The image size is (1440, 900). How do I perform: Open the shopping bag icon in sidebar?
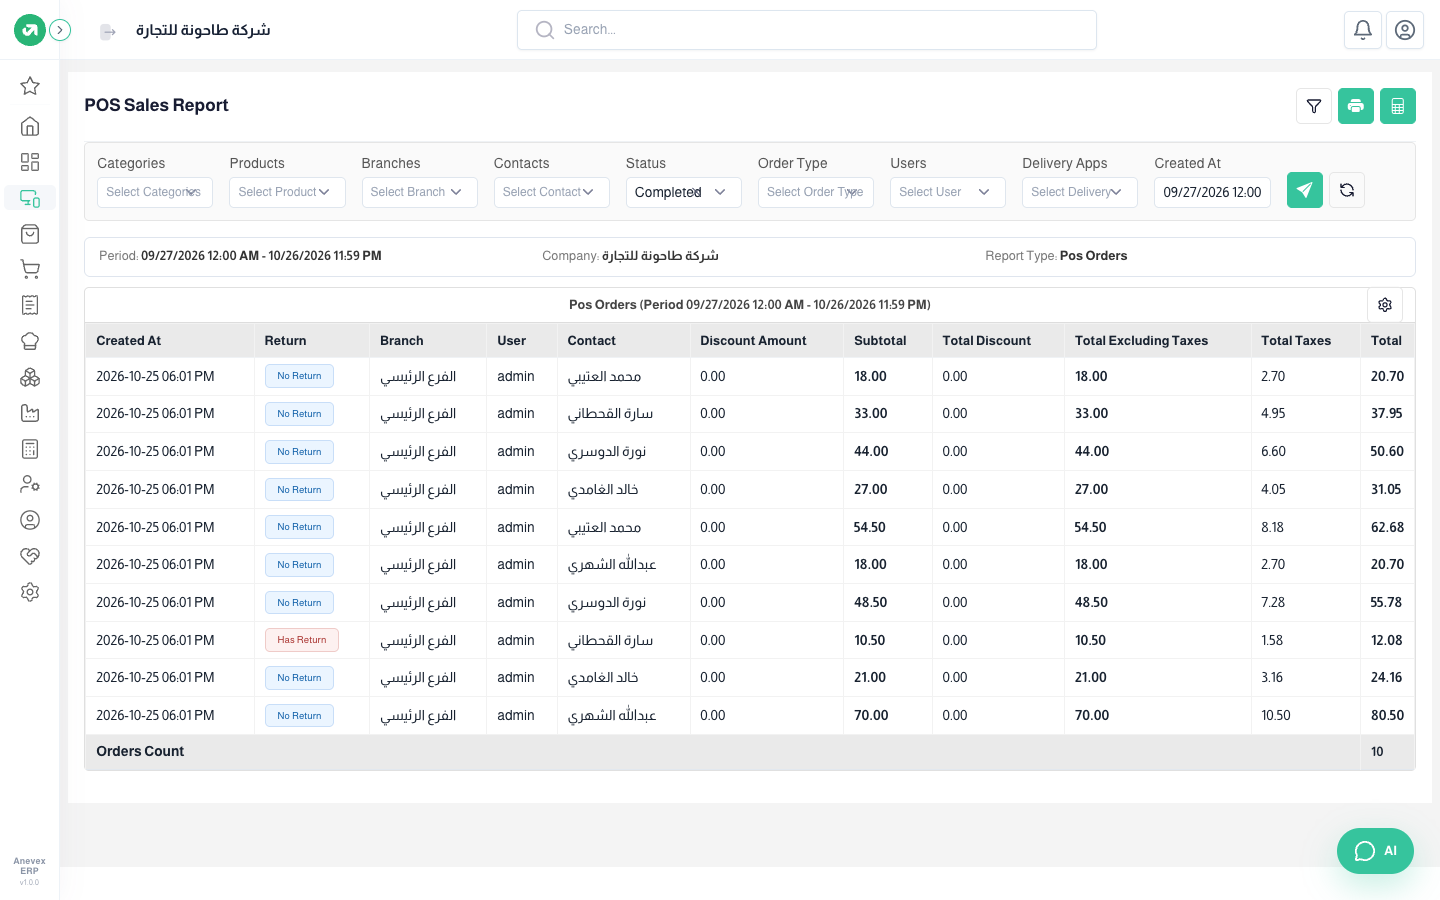tap(30, 234)
